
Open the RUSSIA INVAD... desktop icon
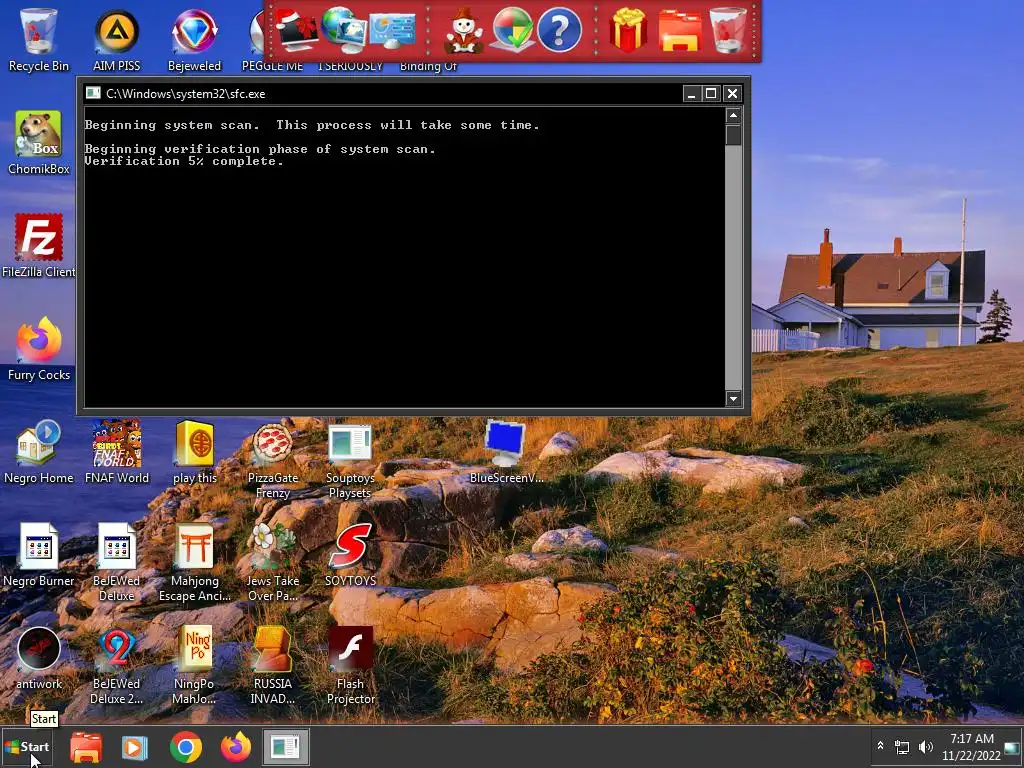click(272, 665)
